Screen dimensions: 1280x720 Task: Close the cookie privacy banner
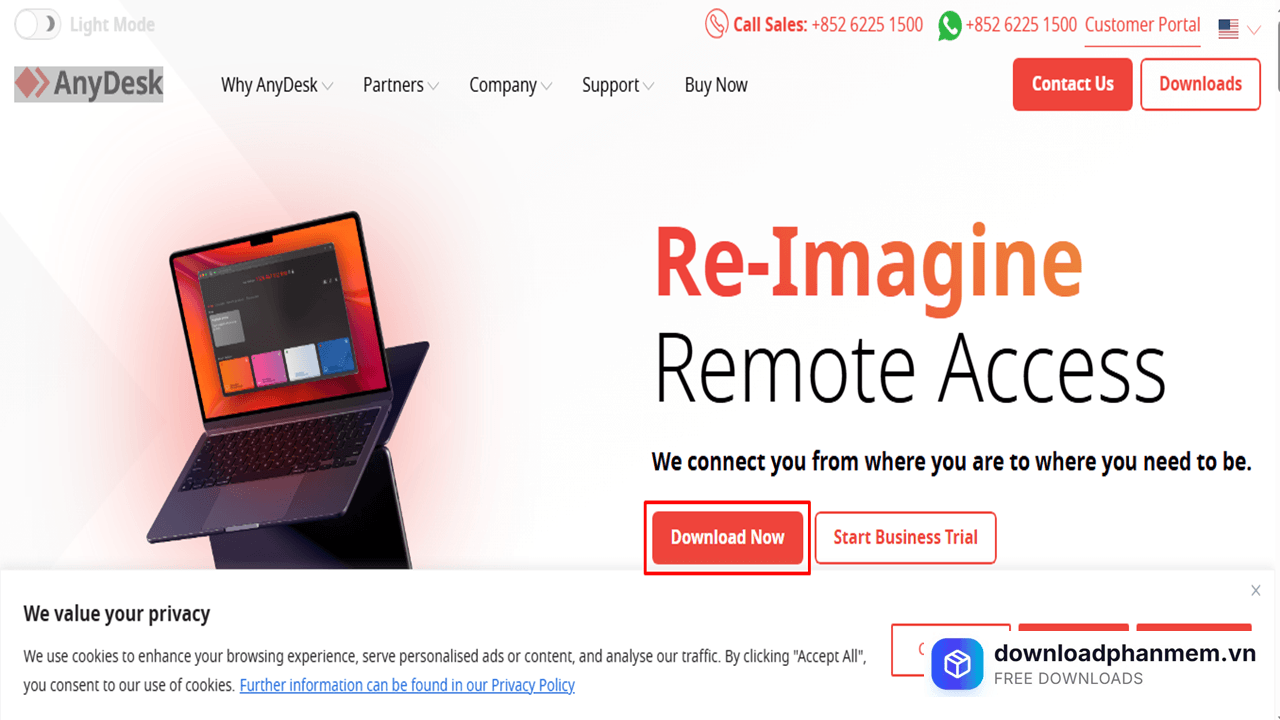[x=1255, y=591]
